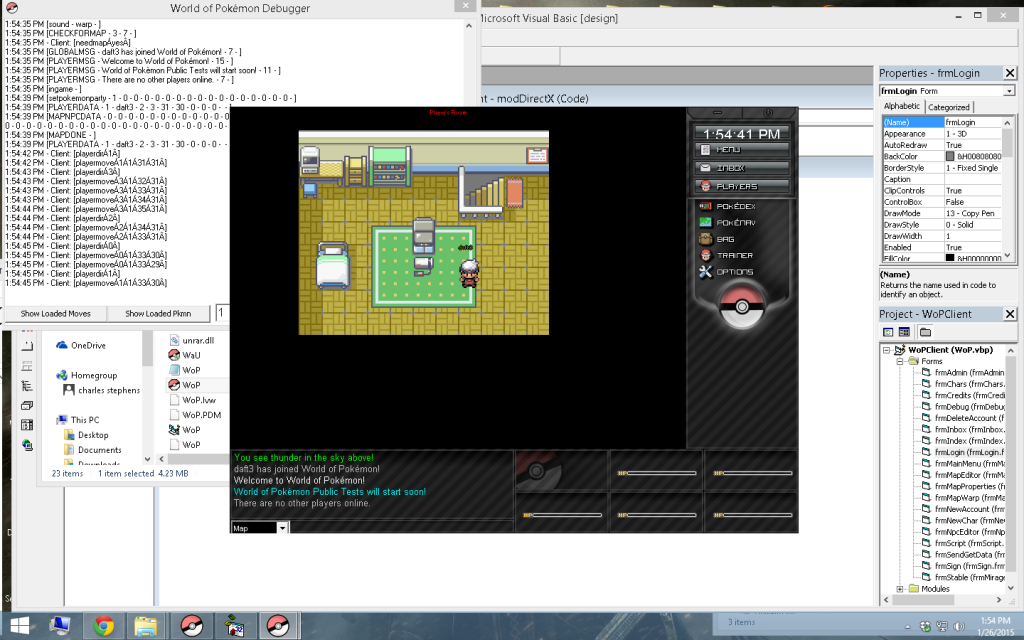Click the View Object icon in Project panel
The height and width of the screenshot is (640, 1024).
coord(904,332)
